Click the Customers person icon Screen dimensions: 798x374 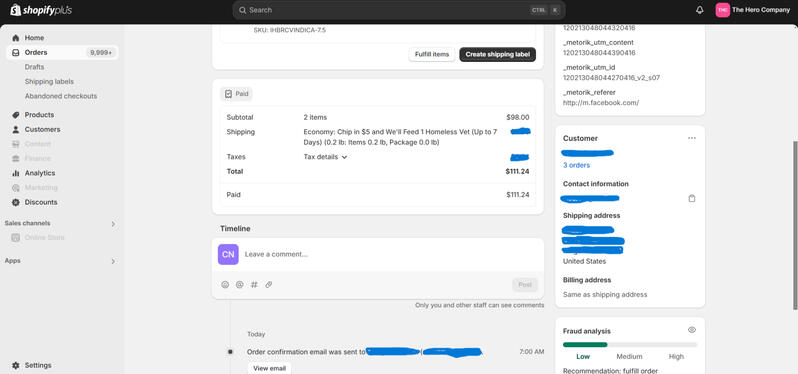pyautogui.click(x=16, y=130)
